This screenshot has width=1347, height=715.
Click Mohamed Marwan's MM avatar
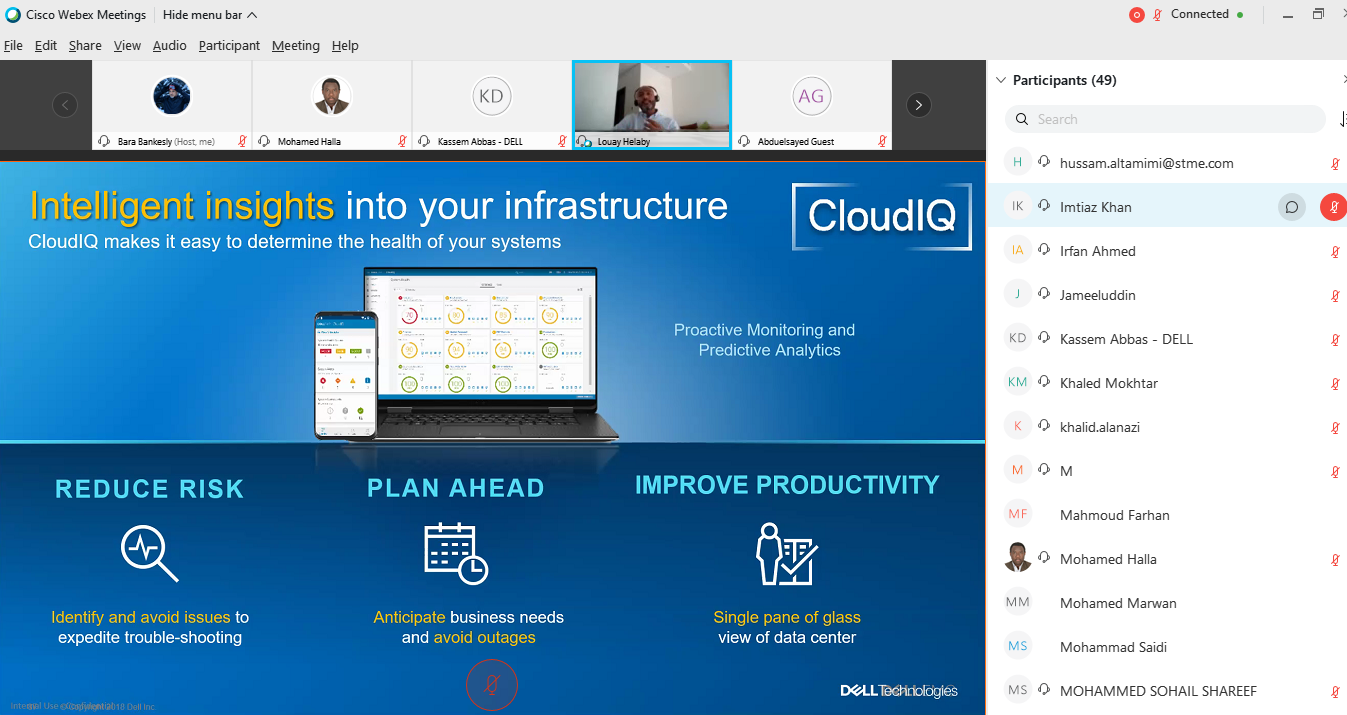click(x=1018, y=602)
